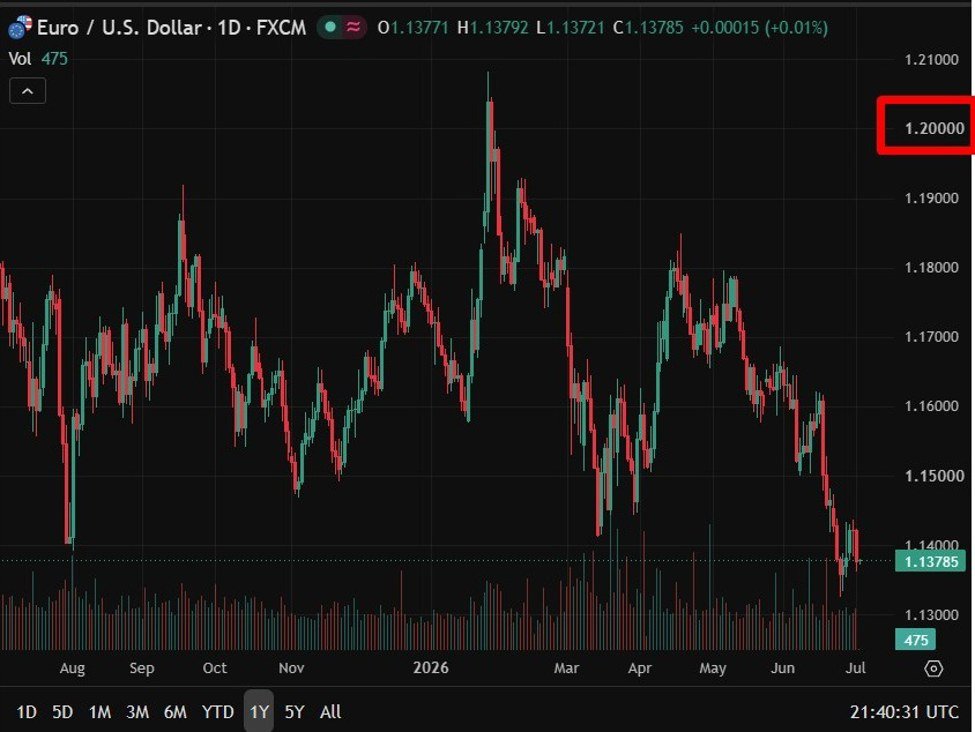Click the highlighted 1.20000 price axis label
The height and width of the screenshot is (732, 975).
pyautogui.click(x=935, y=128)
